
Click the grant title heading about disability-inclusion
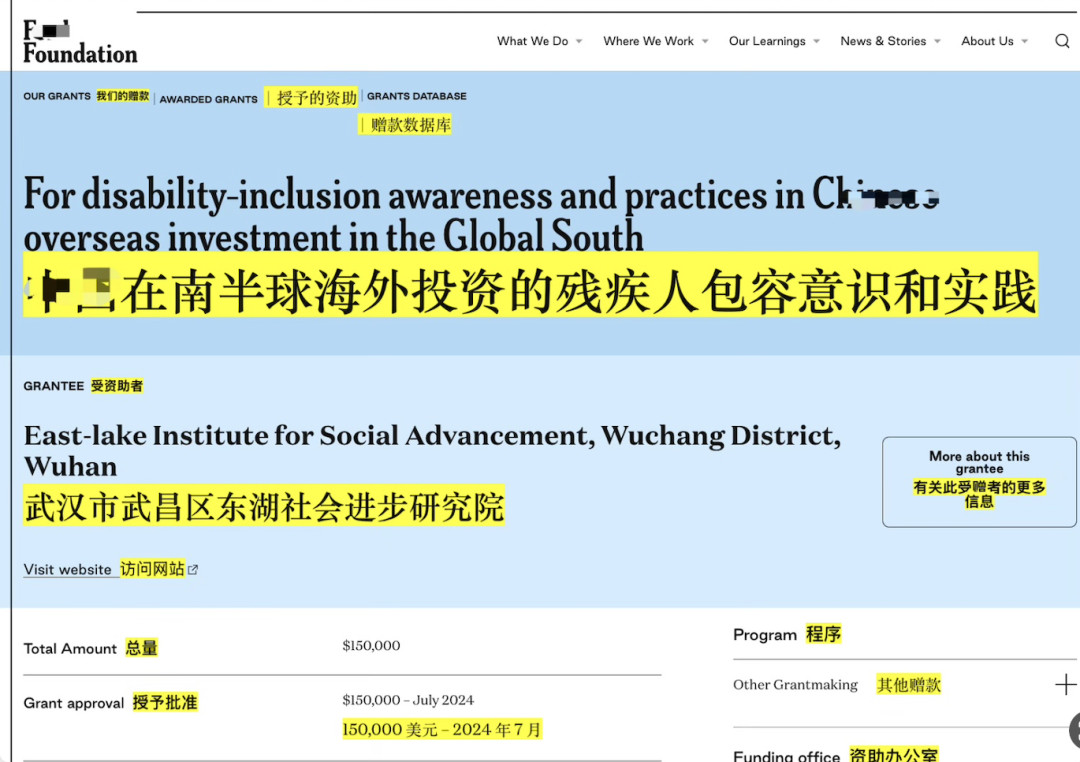pos(480,216)
